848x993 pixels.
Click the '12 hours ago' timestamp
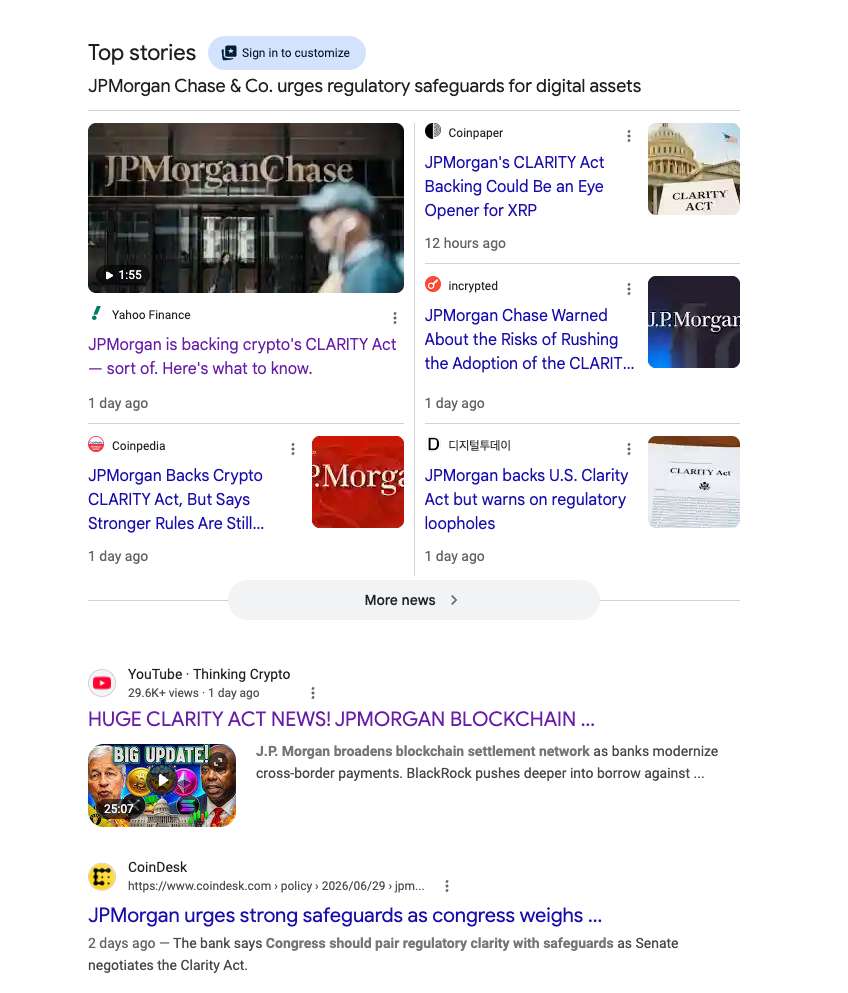coord(465,243)
